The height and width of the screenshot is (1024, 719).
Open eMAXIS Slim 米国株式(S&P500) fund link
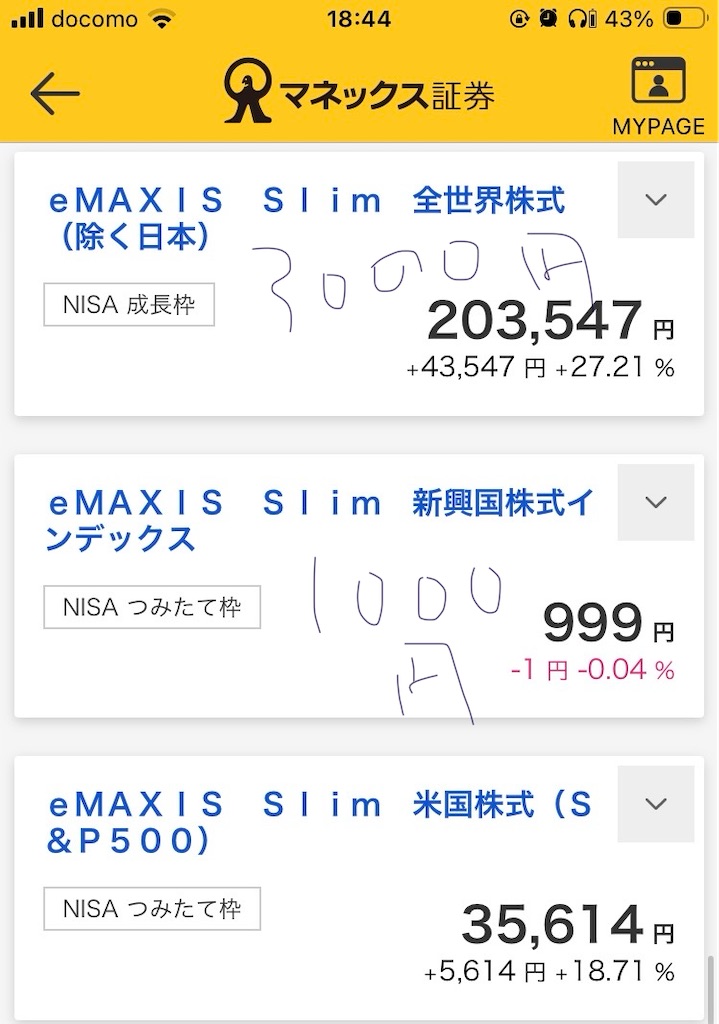[319, 822]
